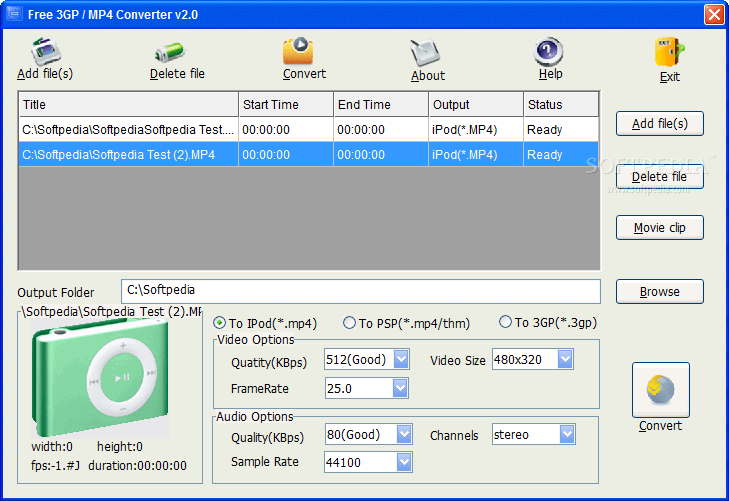
Task: Click the green battery Delete file icon
Action: coord(170,52)
